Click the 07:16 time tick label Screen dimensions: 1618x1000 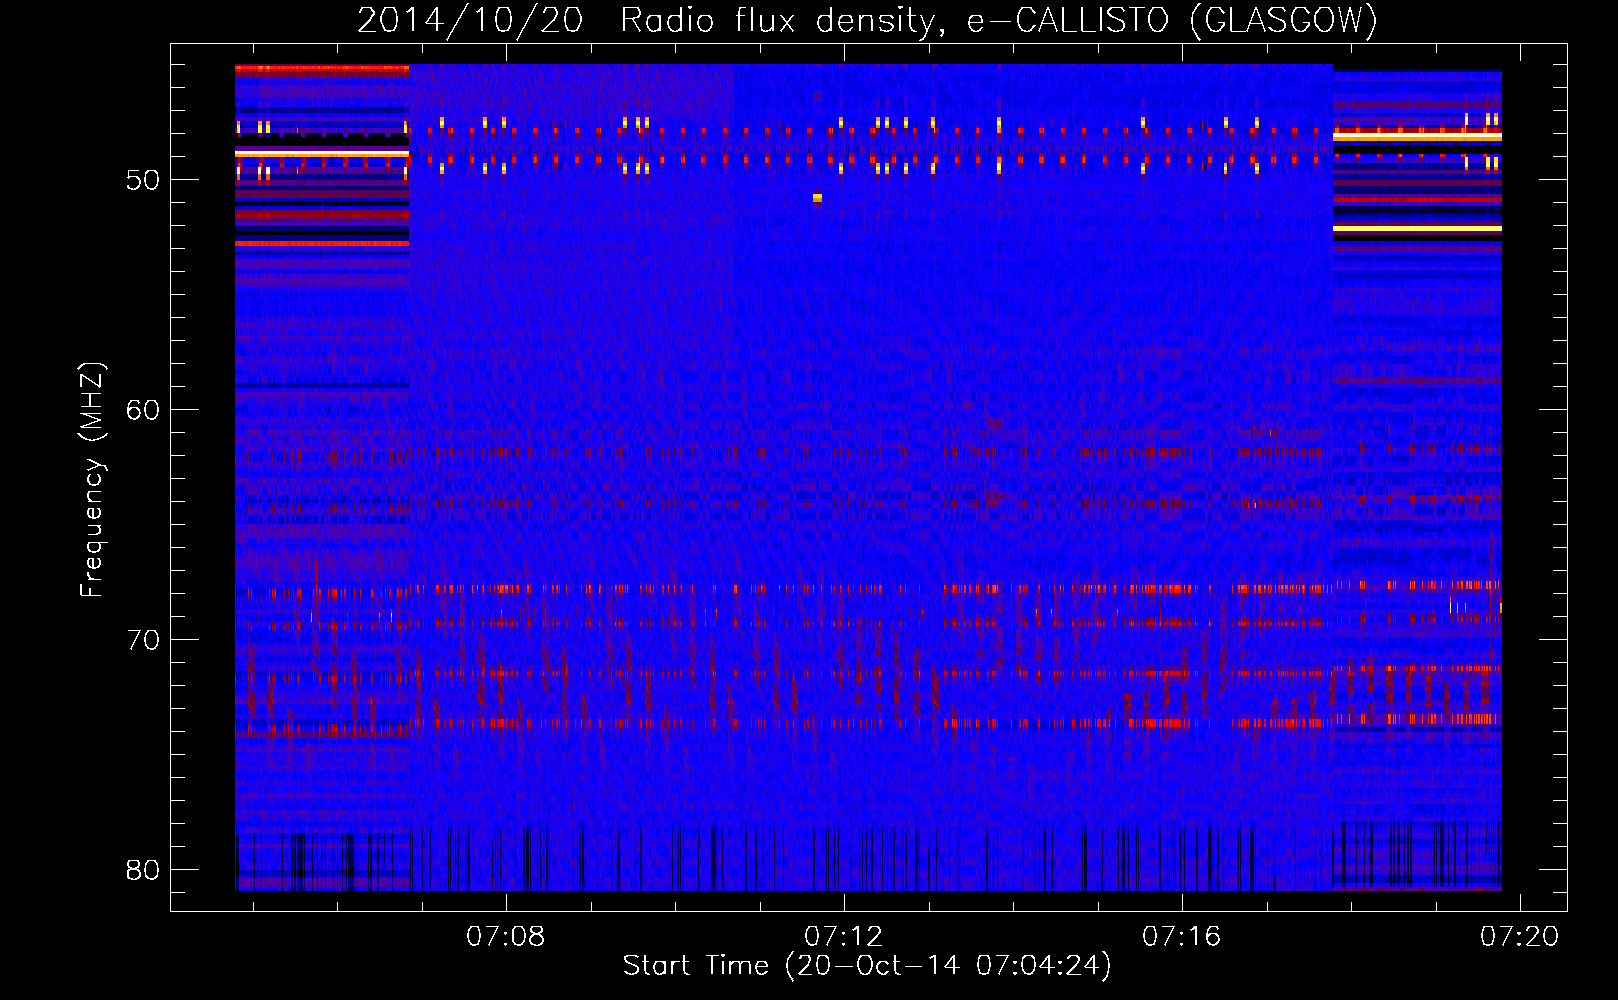click(1182, 936)
